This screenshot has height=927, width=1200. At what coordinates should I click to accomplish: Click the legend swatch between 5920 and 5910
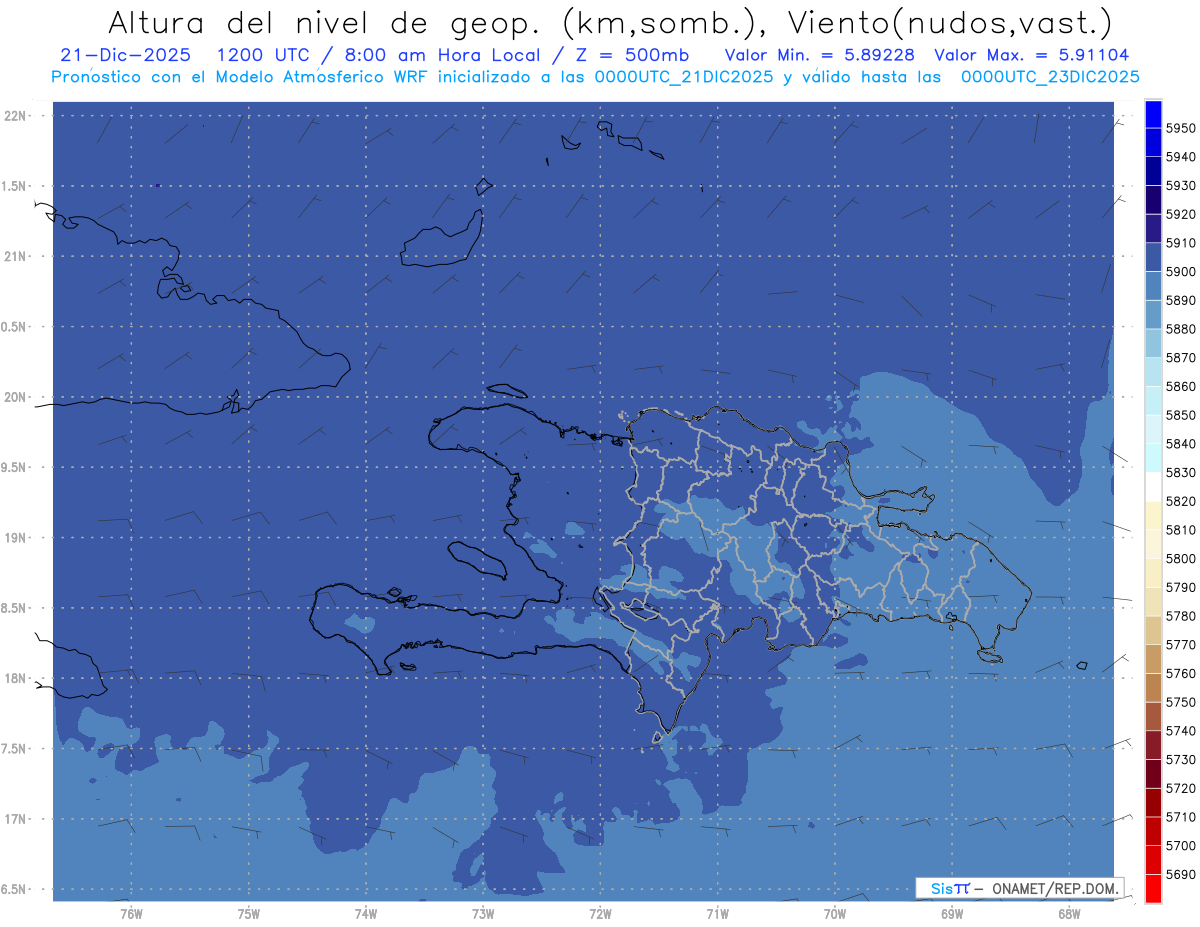click(1153, 229)
